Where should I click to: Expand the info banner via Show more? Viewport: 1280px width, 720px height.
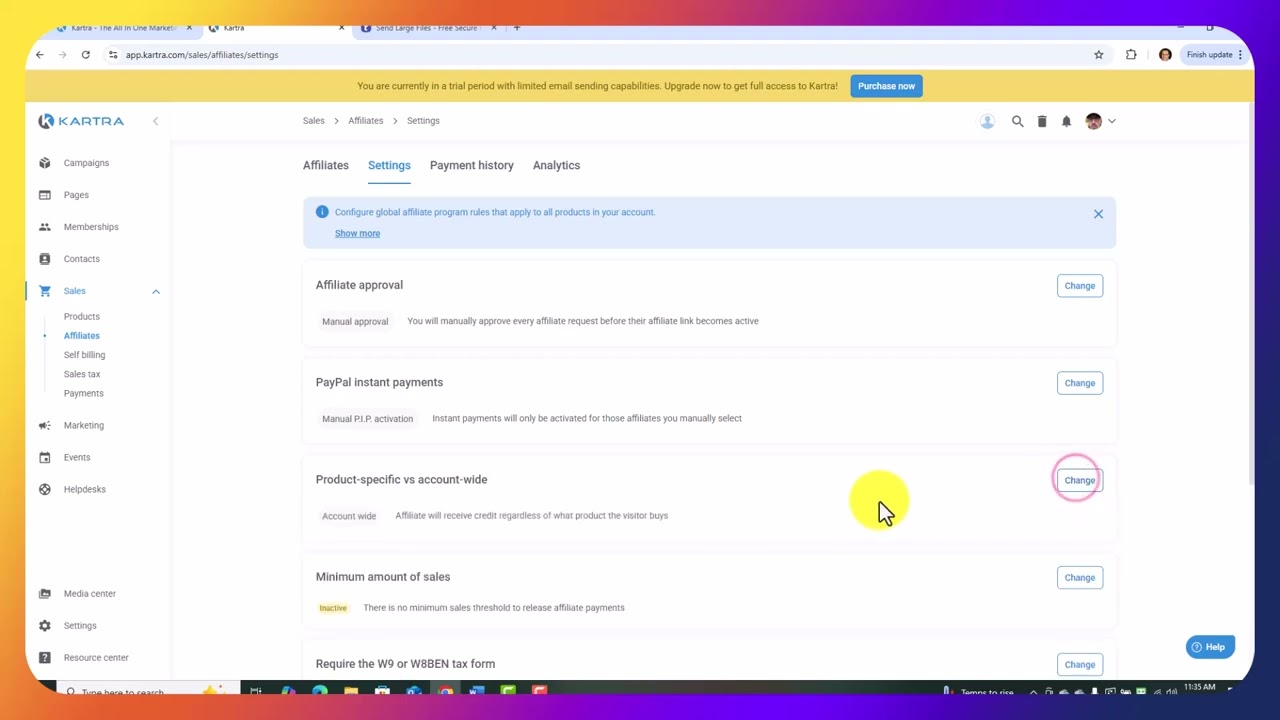point(357,233)
